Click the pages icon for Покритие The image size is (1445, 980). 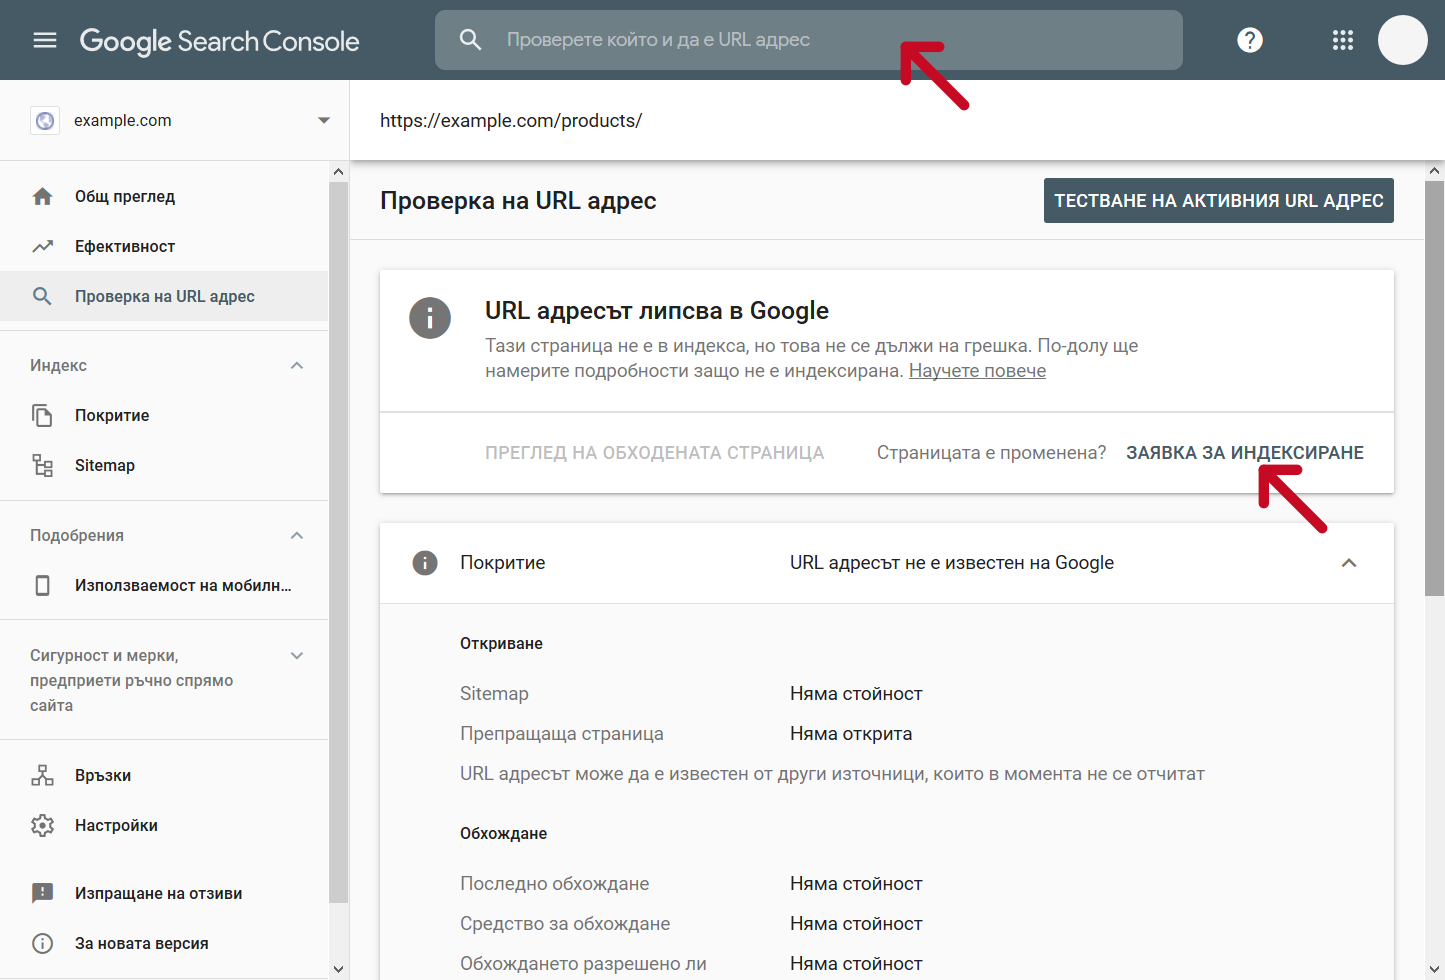(42, 415)
